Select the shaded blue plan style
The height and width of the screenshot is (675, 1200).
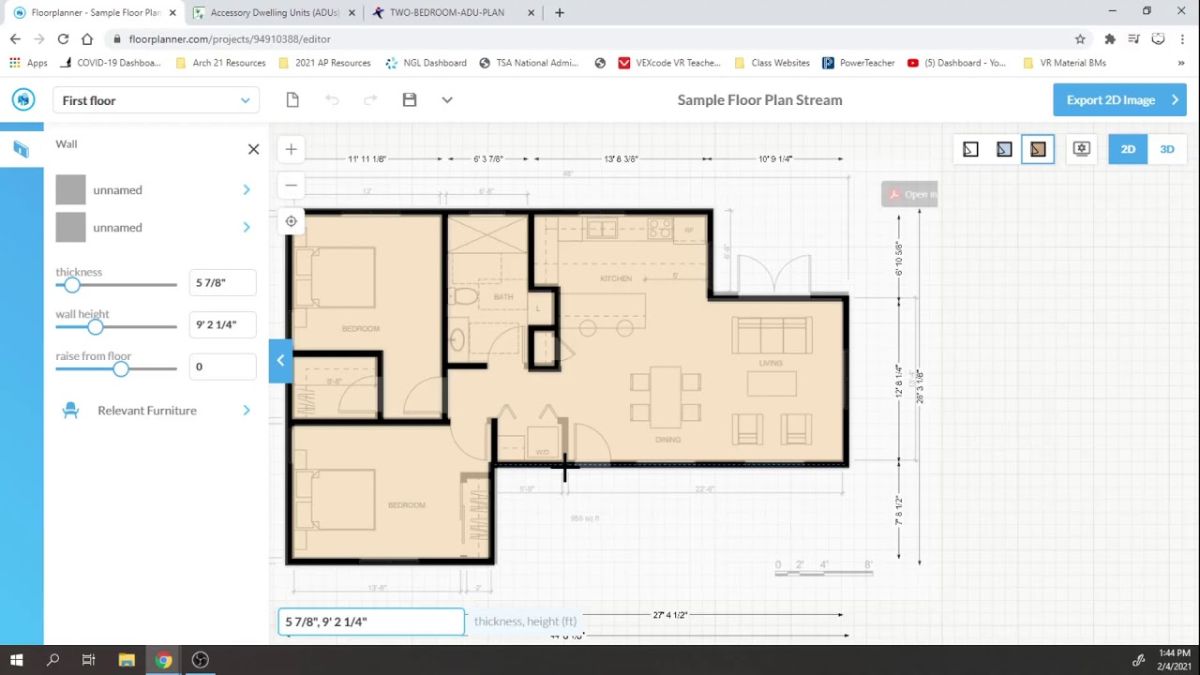[x=1003, y=148]
